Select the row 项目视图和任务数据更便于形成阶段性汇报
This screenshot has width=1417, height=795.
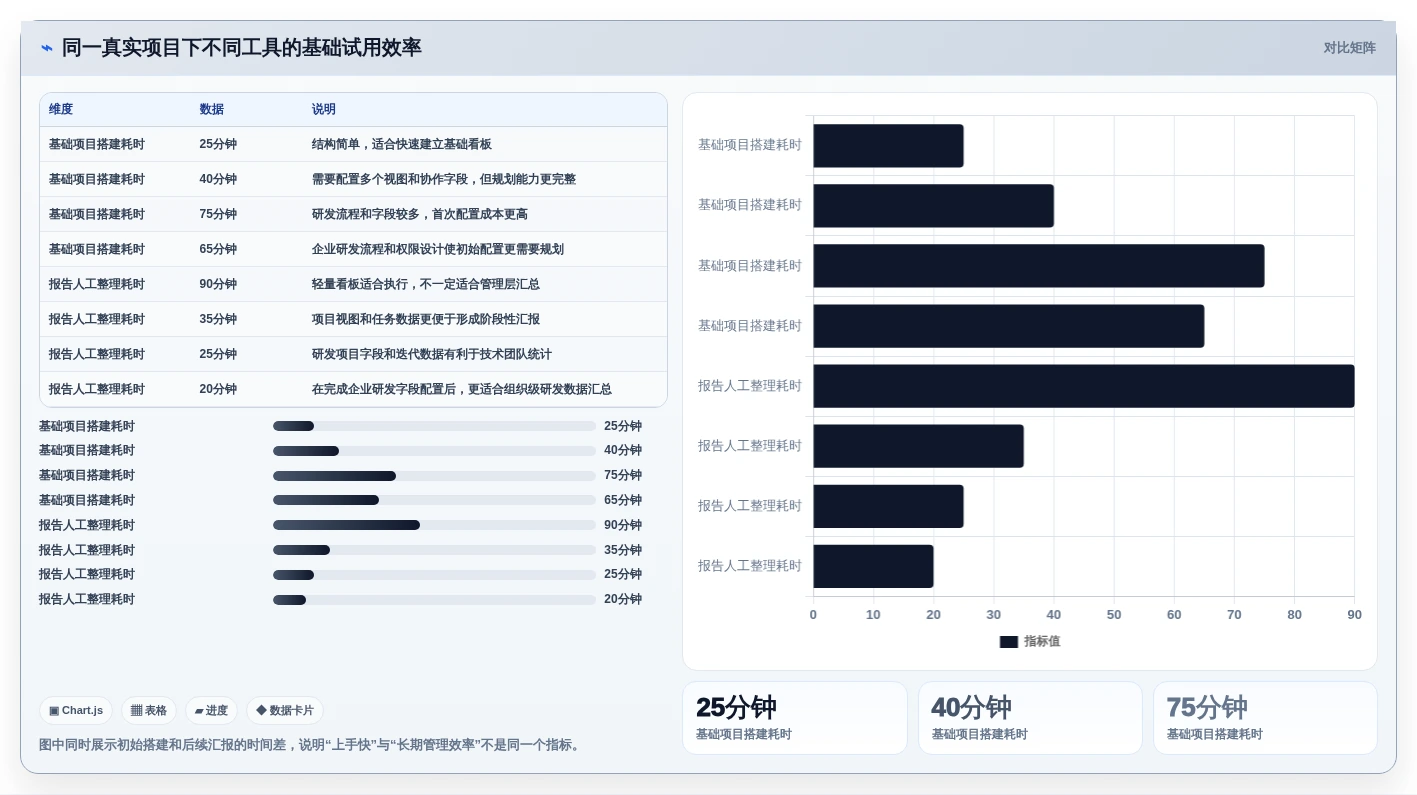(353, 319)
